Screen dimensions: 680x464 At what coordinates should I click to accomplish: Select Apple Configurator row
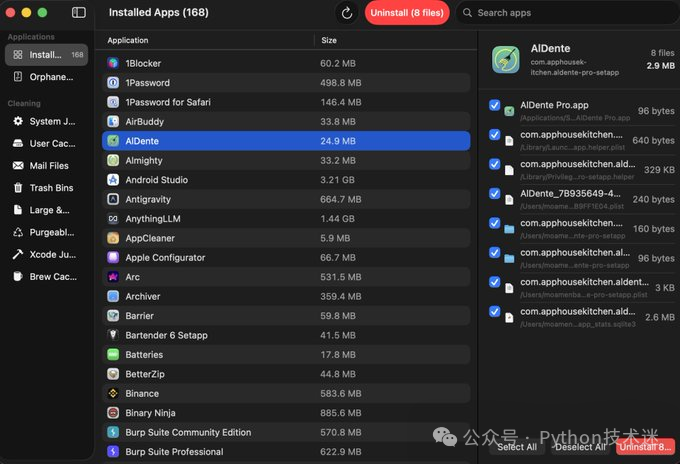click(286, 258)
